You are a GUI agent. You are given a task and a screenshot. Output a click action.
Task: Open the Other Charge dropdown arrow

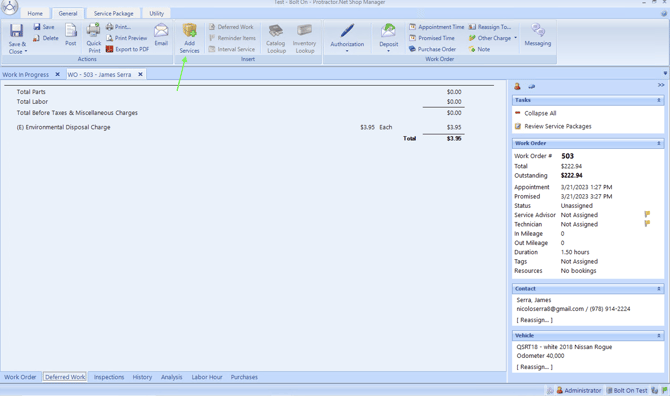515,38
